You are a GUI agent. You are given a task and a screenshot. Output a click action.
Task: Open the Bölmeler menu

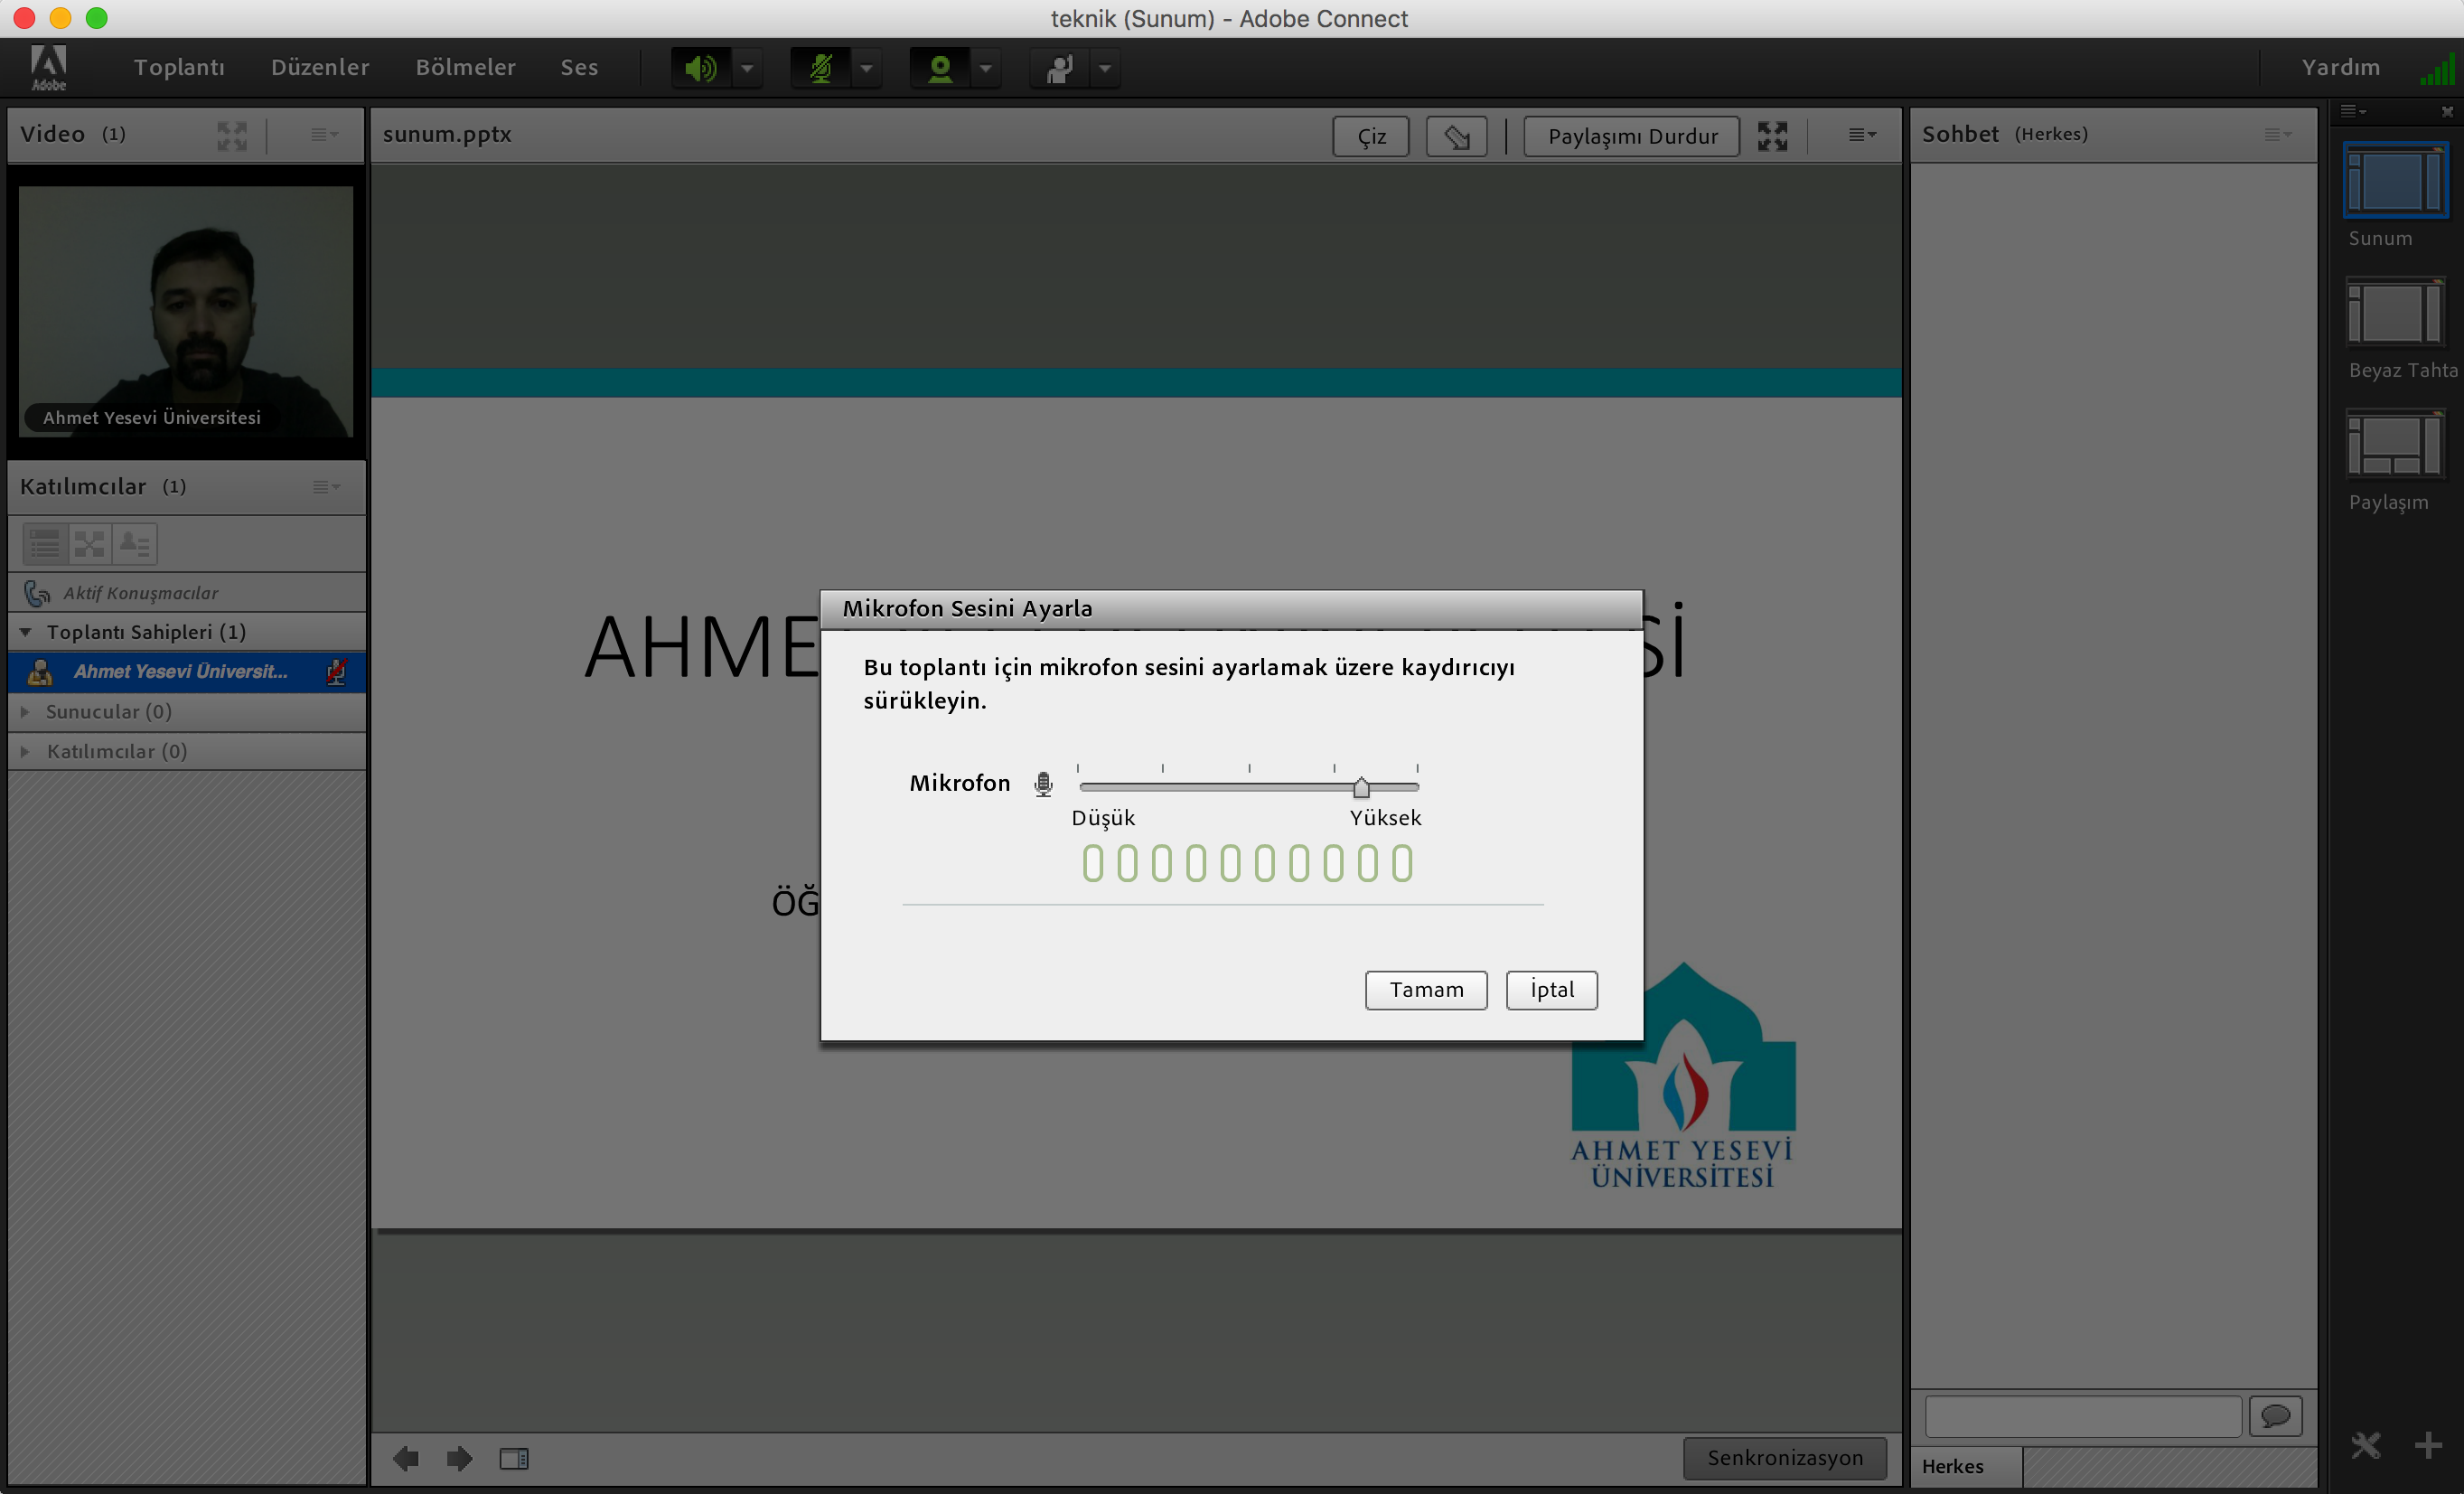pyautogui.click(x=465, y=67)
